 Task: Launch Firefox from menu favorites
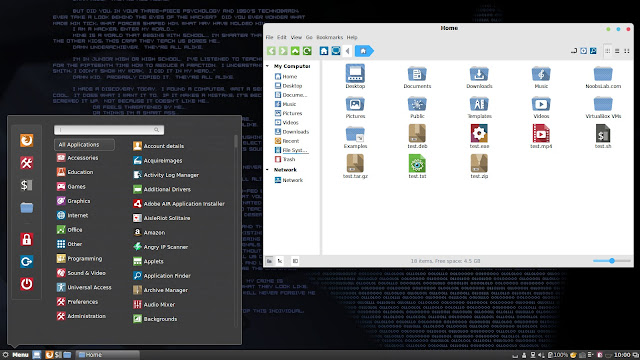(27, 140)
